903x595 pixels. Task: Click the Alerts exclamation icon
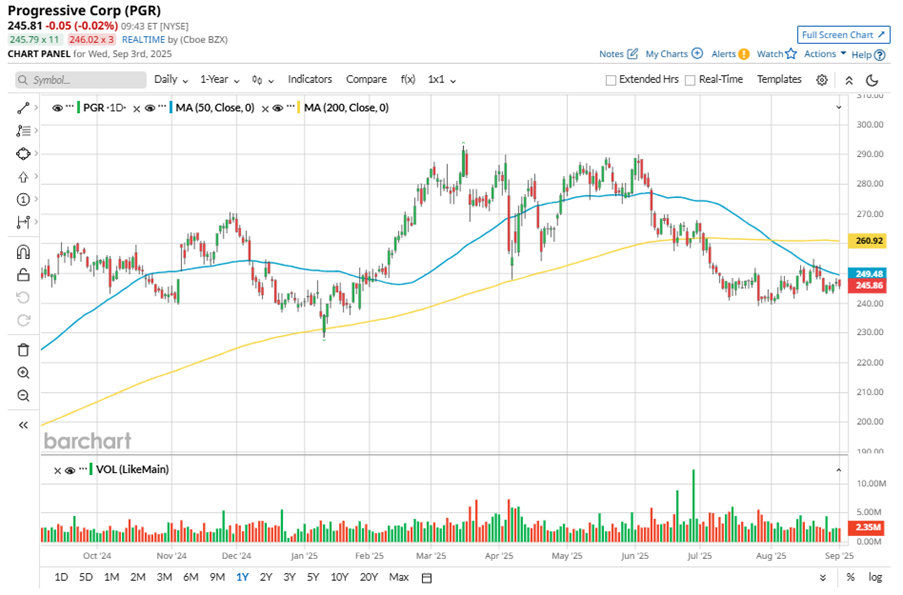(x=744, y=54)
